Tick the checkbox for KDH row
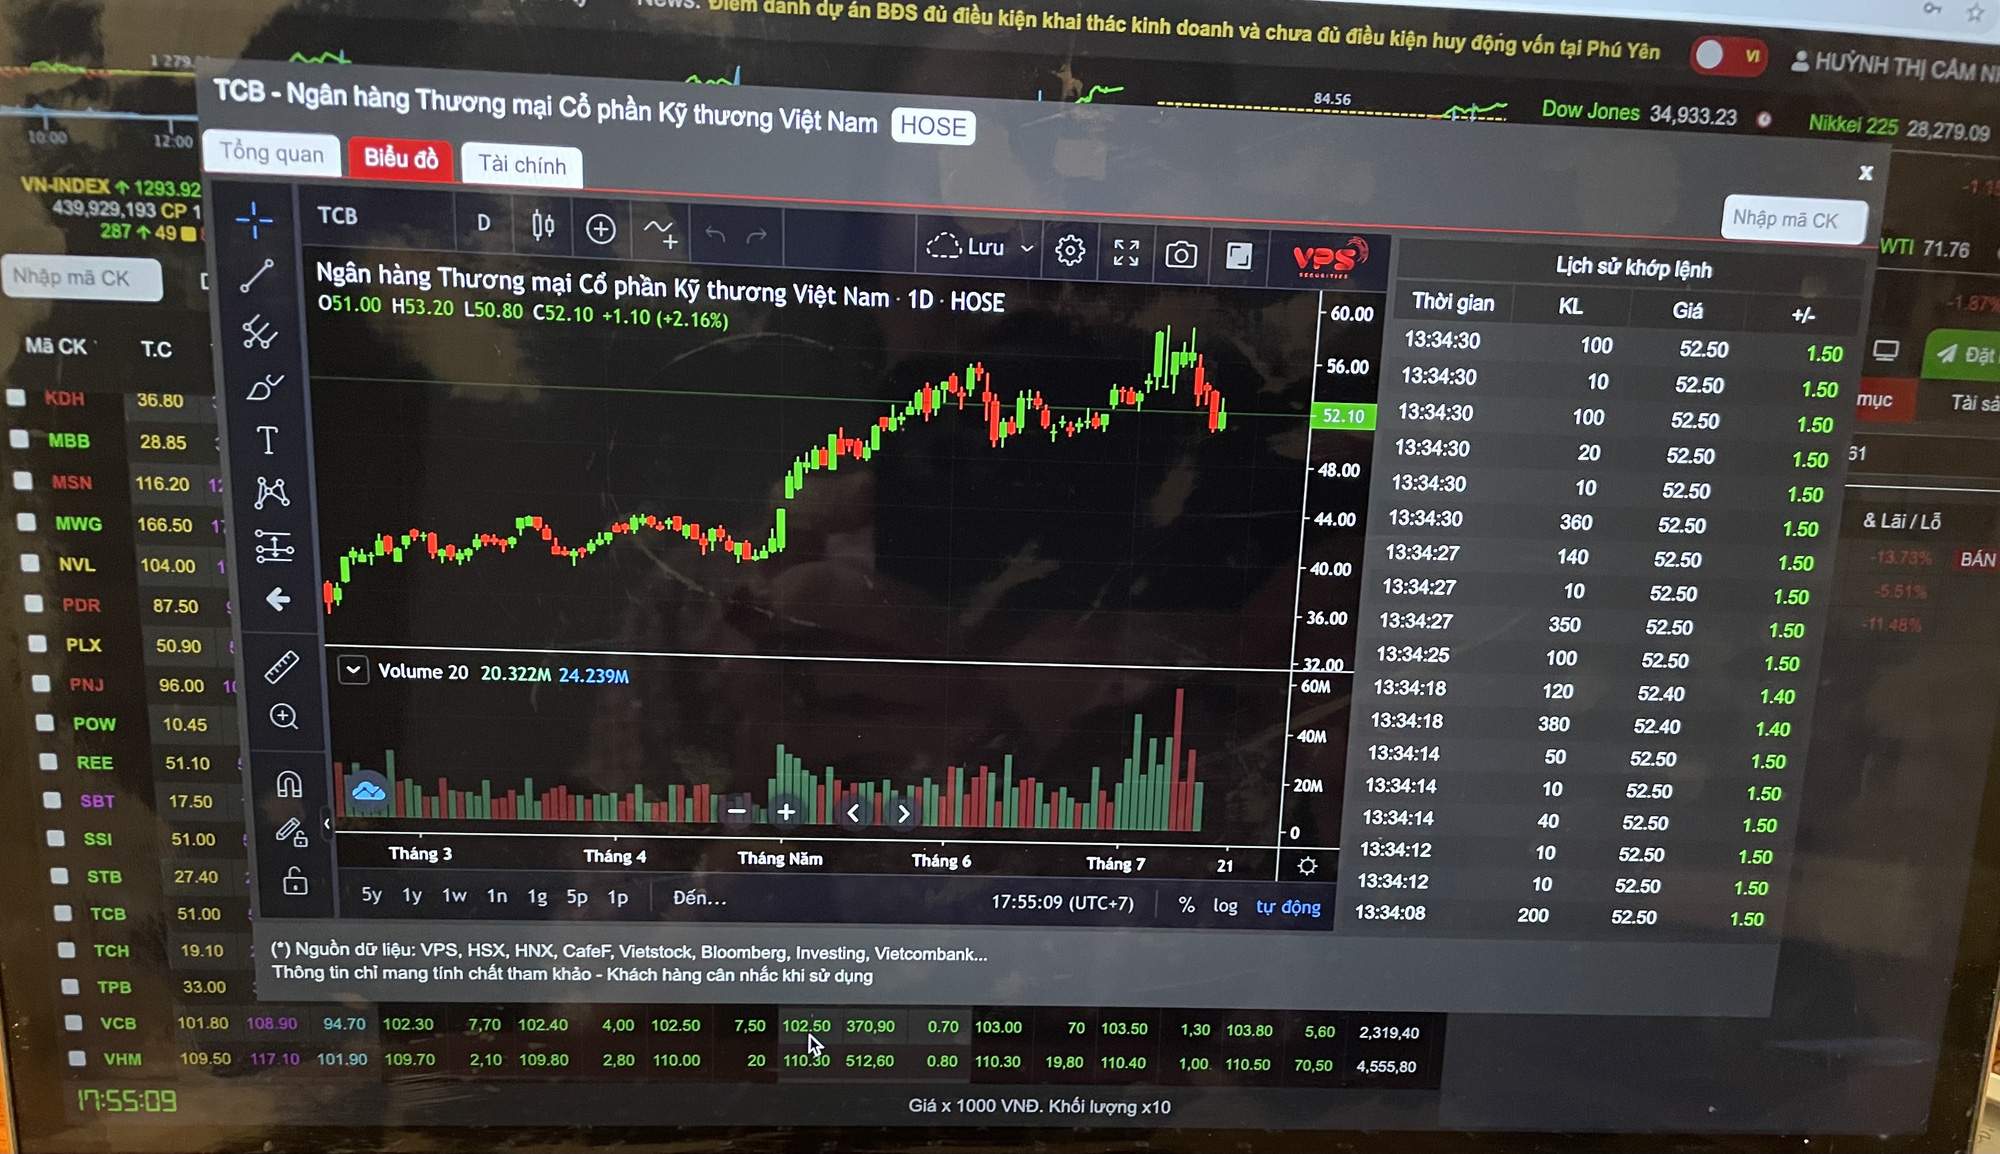The image size is (2000, 1154). 16,397
